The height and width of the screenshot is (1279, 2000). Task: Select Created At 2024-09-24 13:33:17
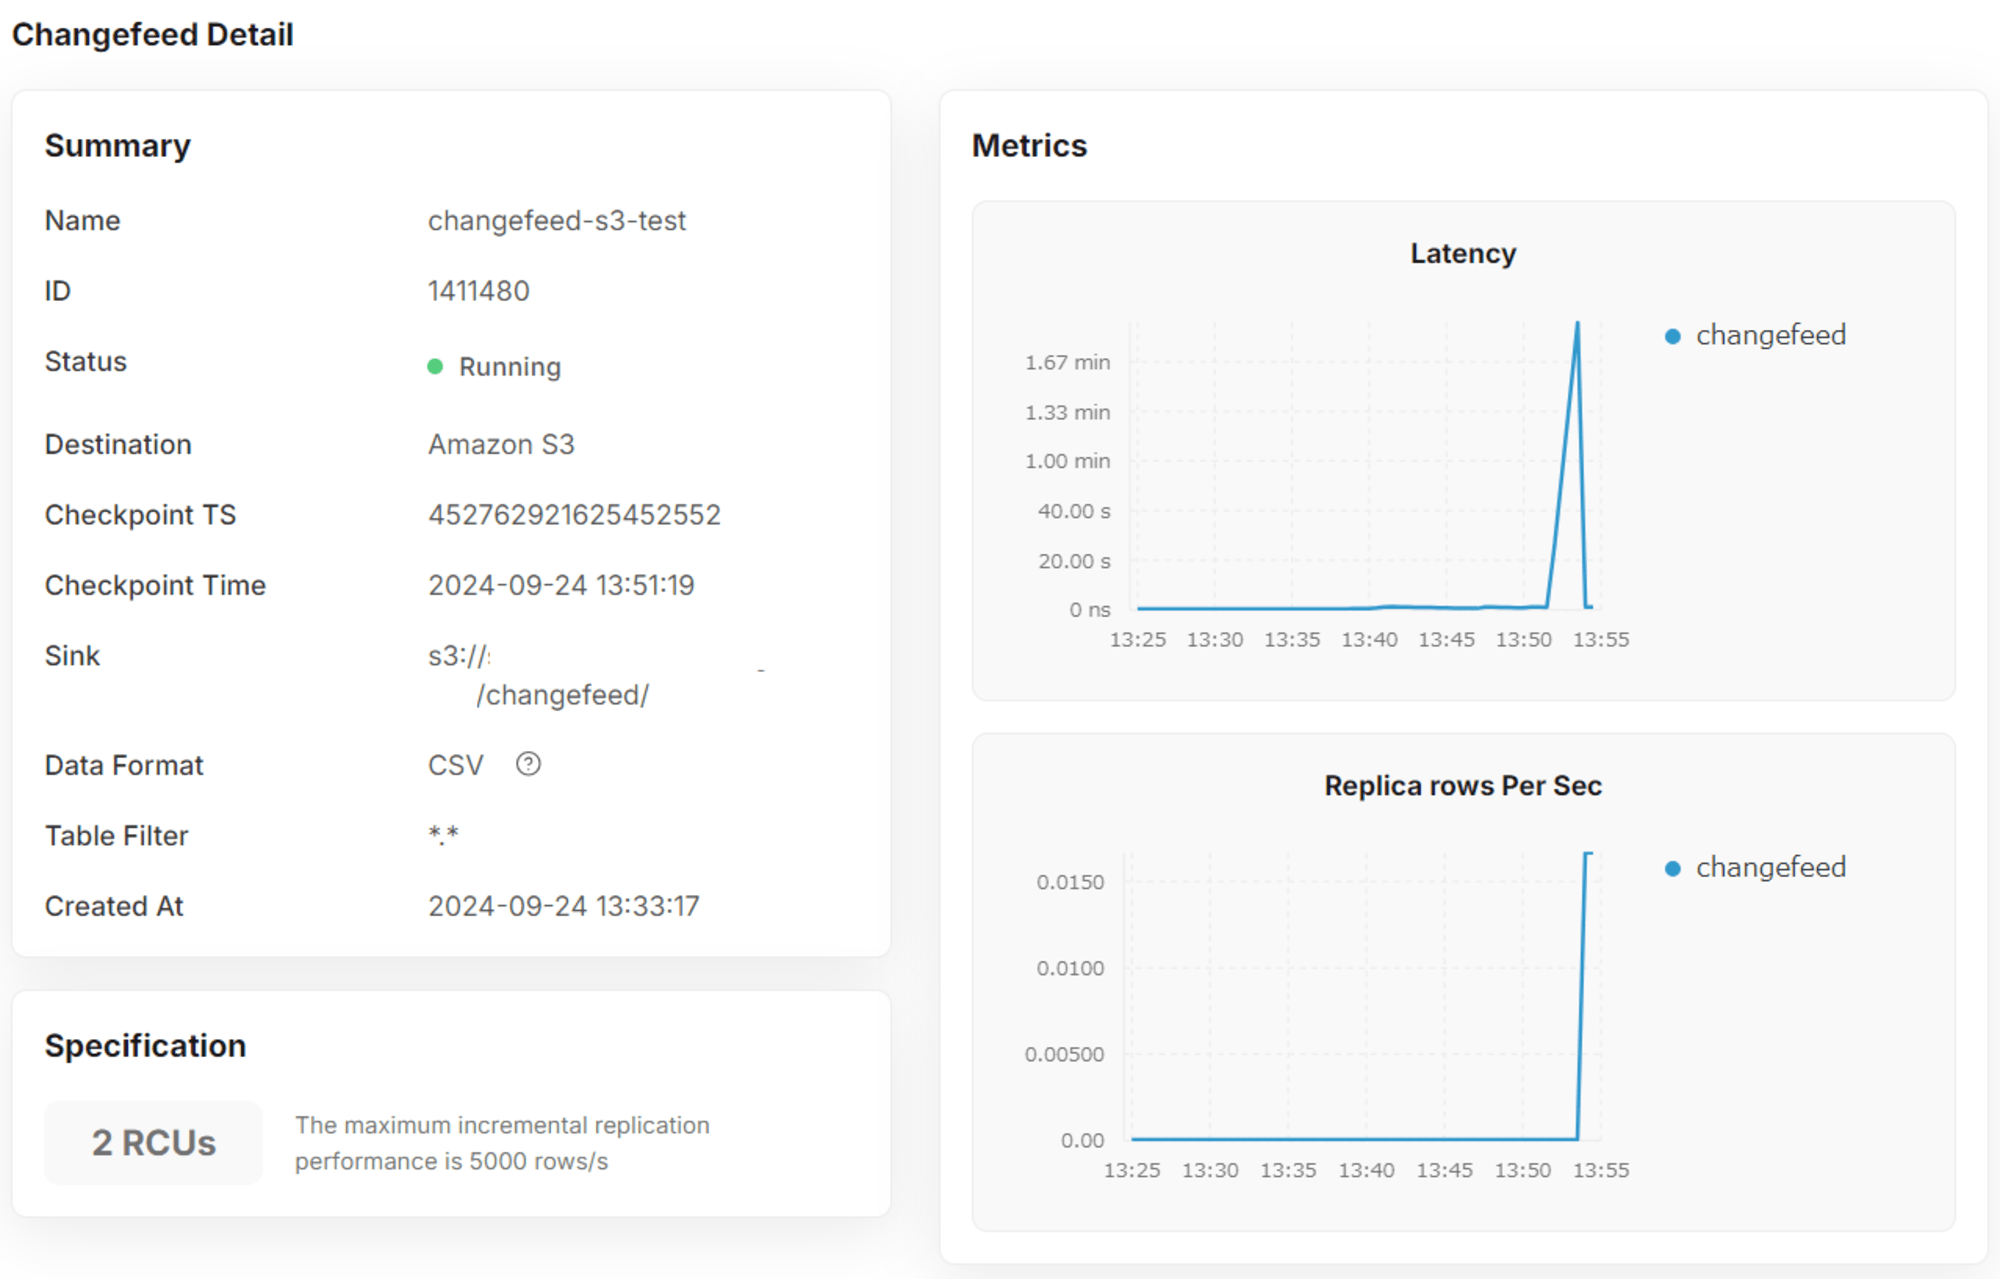pyautogui.click(x=564, y=906)
